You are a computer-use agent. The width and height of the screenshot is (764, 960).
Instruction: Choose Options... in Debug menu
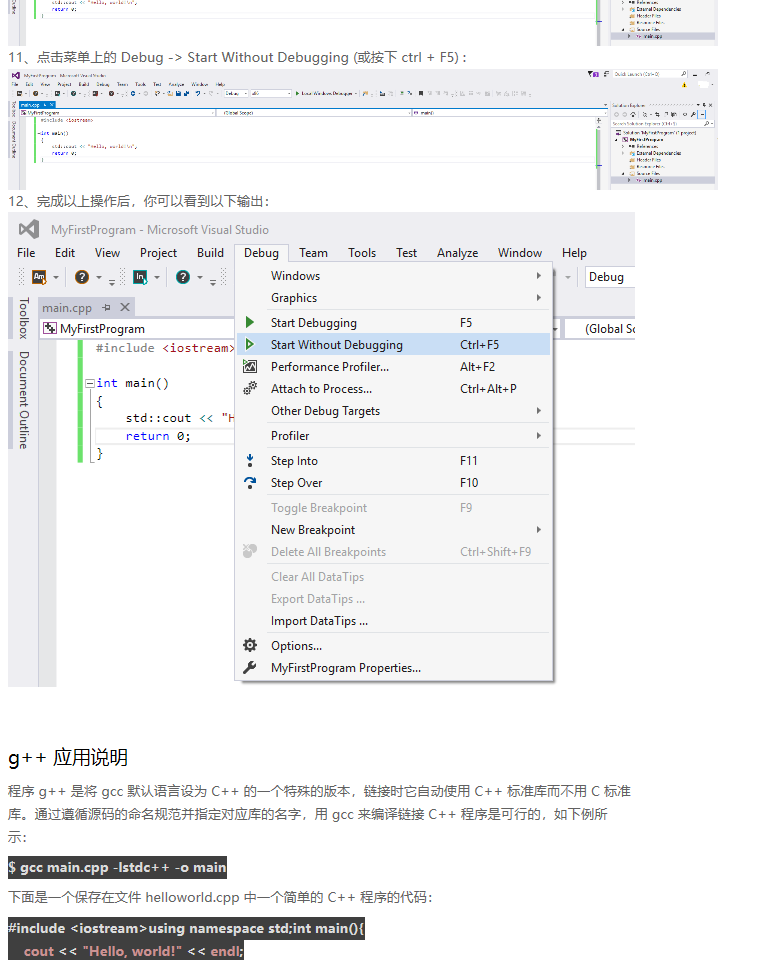coord(394,645)
